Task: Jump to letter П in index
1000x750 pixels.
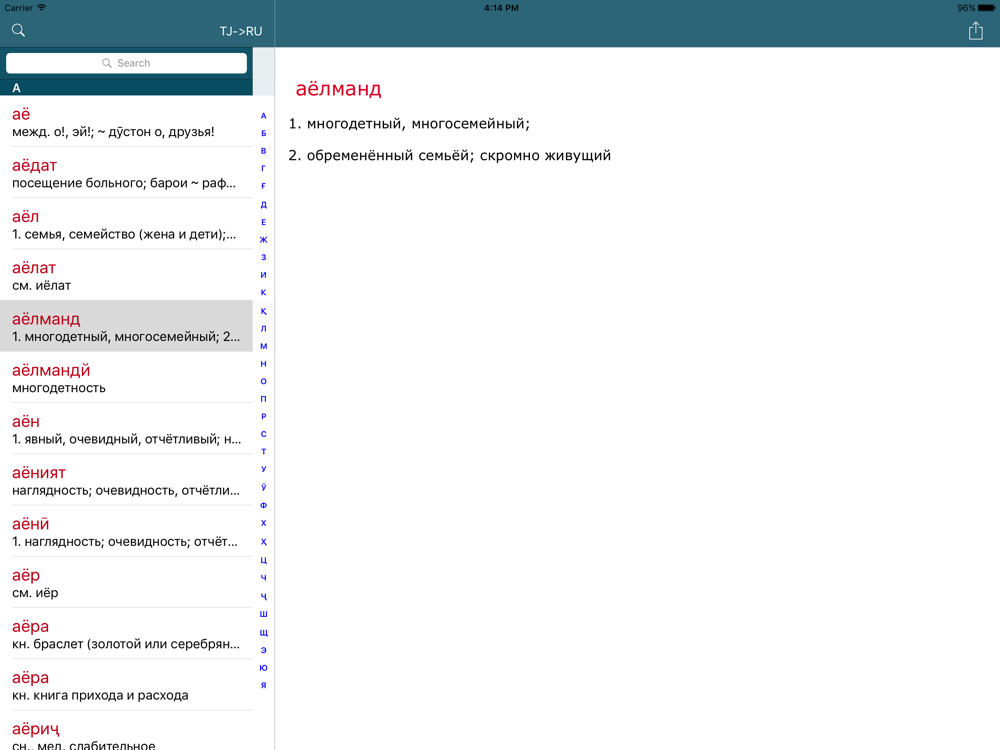Action: click(263, 399)
